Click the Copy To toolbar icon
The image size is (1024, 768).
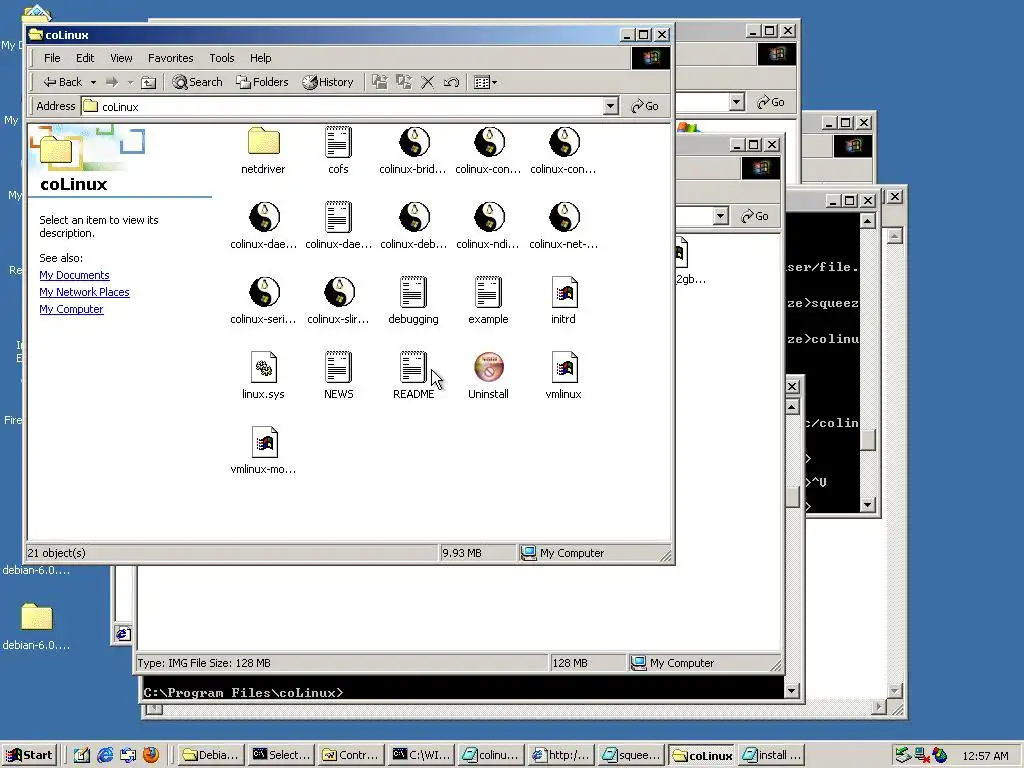(404, 82)
